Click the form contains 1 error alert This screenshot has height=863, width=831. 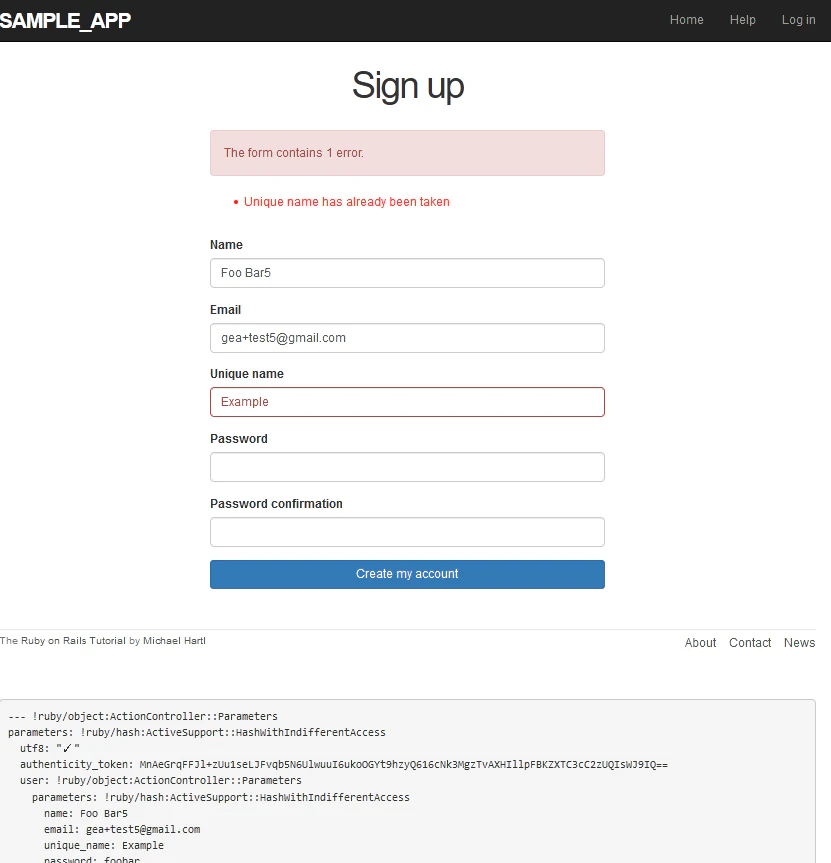pos(407,153)
